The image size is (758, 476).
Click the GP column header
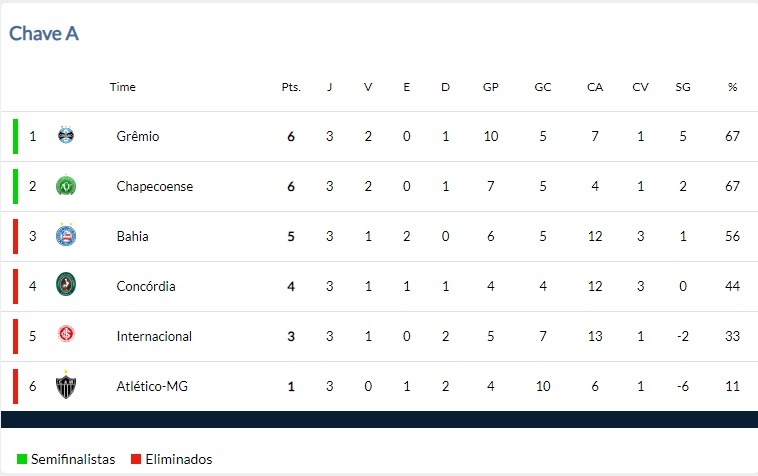[x=491, y=87]
